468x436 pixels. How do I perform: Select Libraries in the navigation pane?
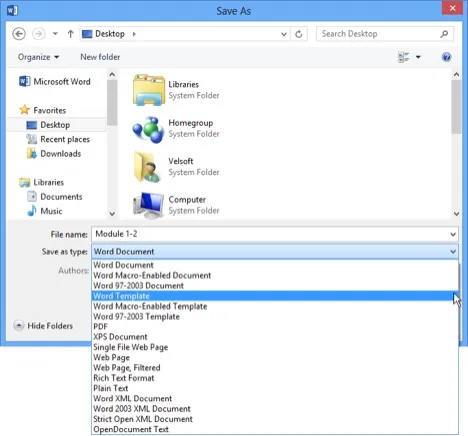(x=42, y=182)
